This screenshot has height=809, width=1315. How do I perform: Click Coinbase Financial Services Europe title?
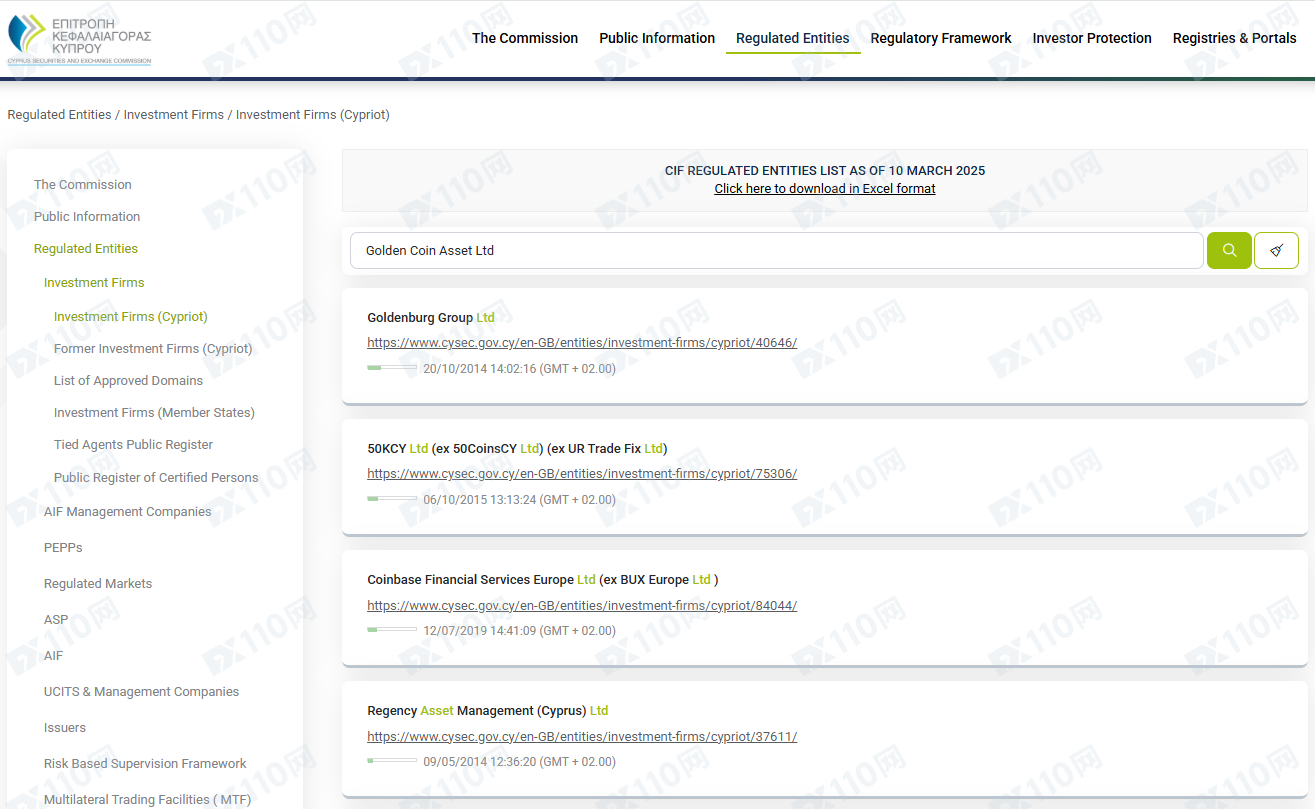[x=542, y=580]
